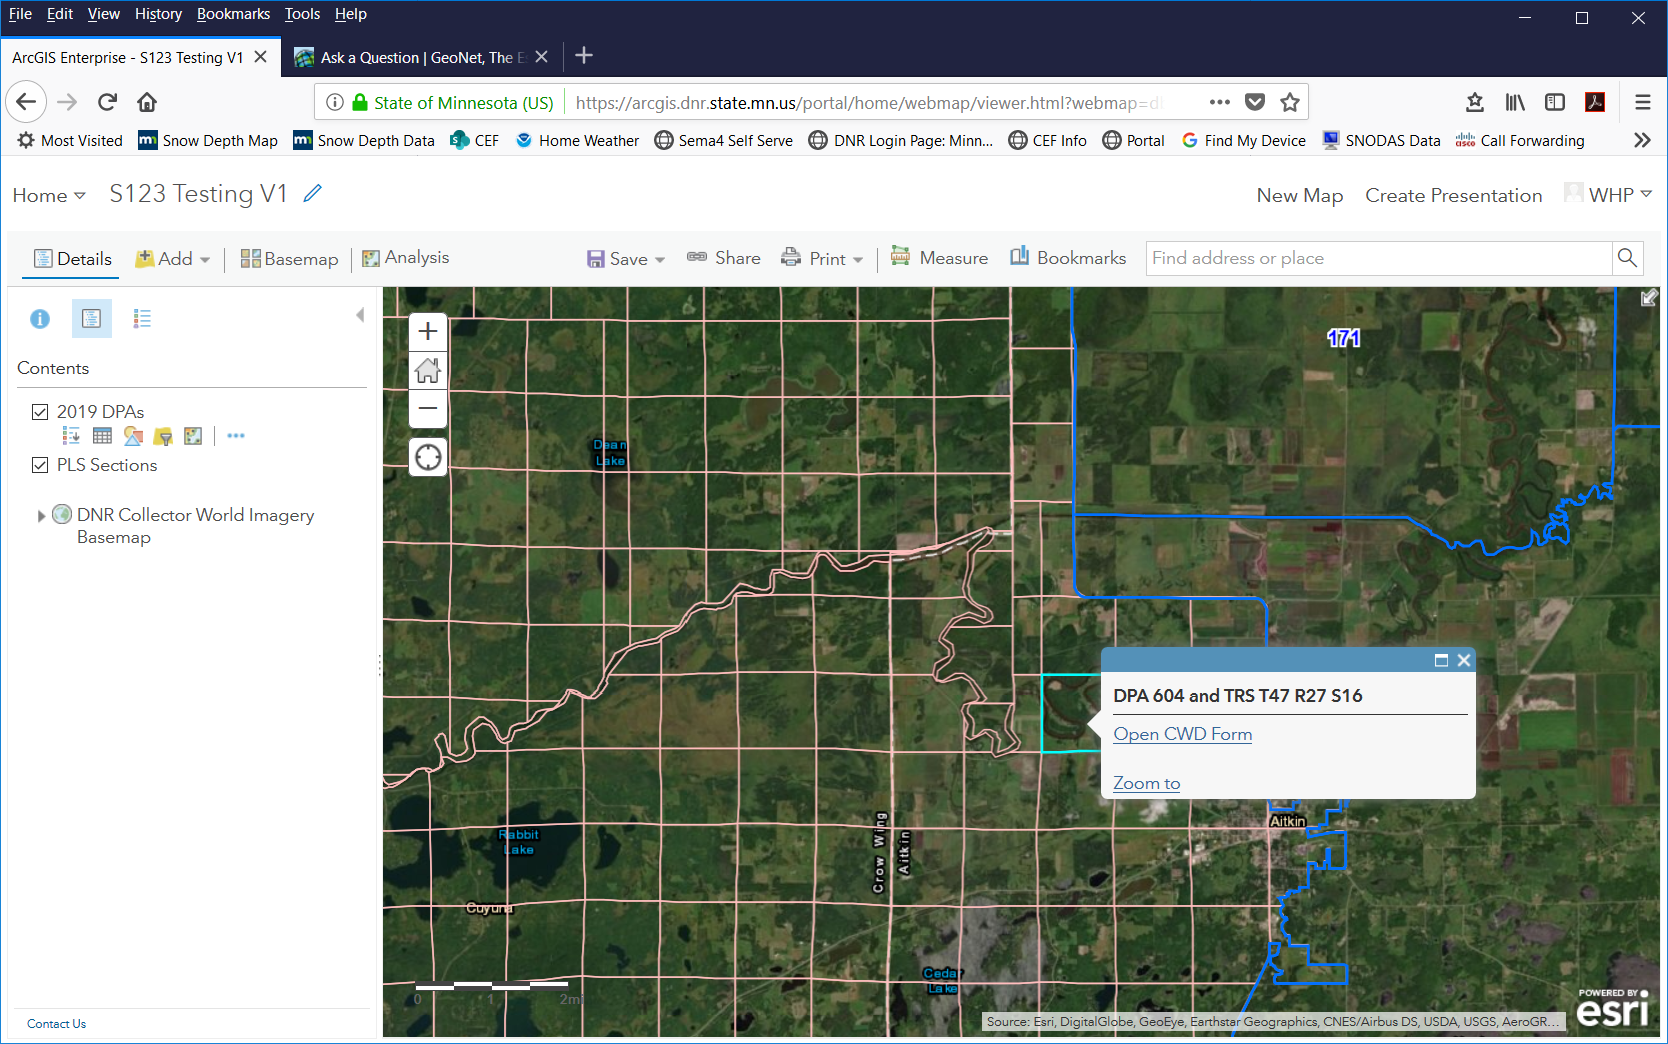Open a new browser tab

click(x=585, y=56)
